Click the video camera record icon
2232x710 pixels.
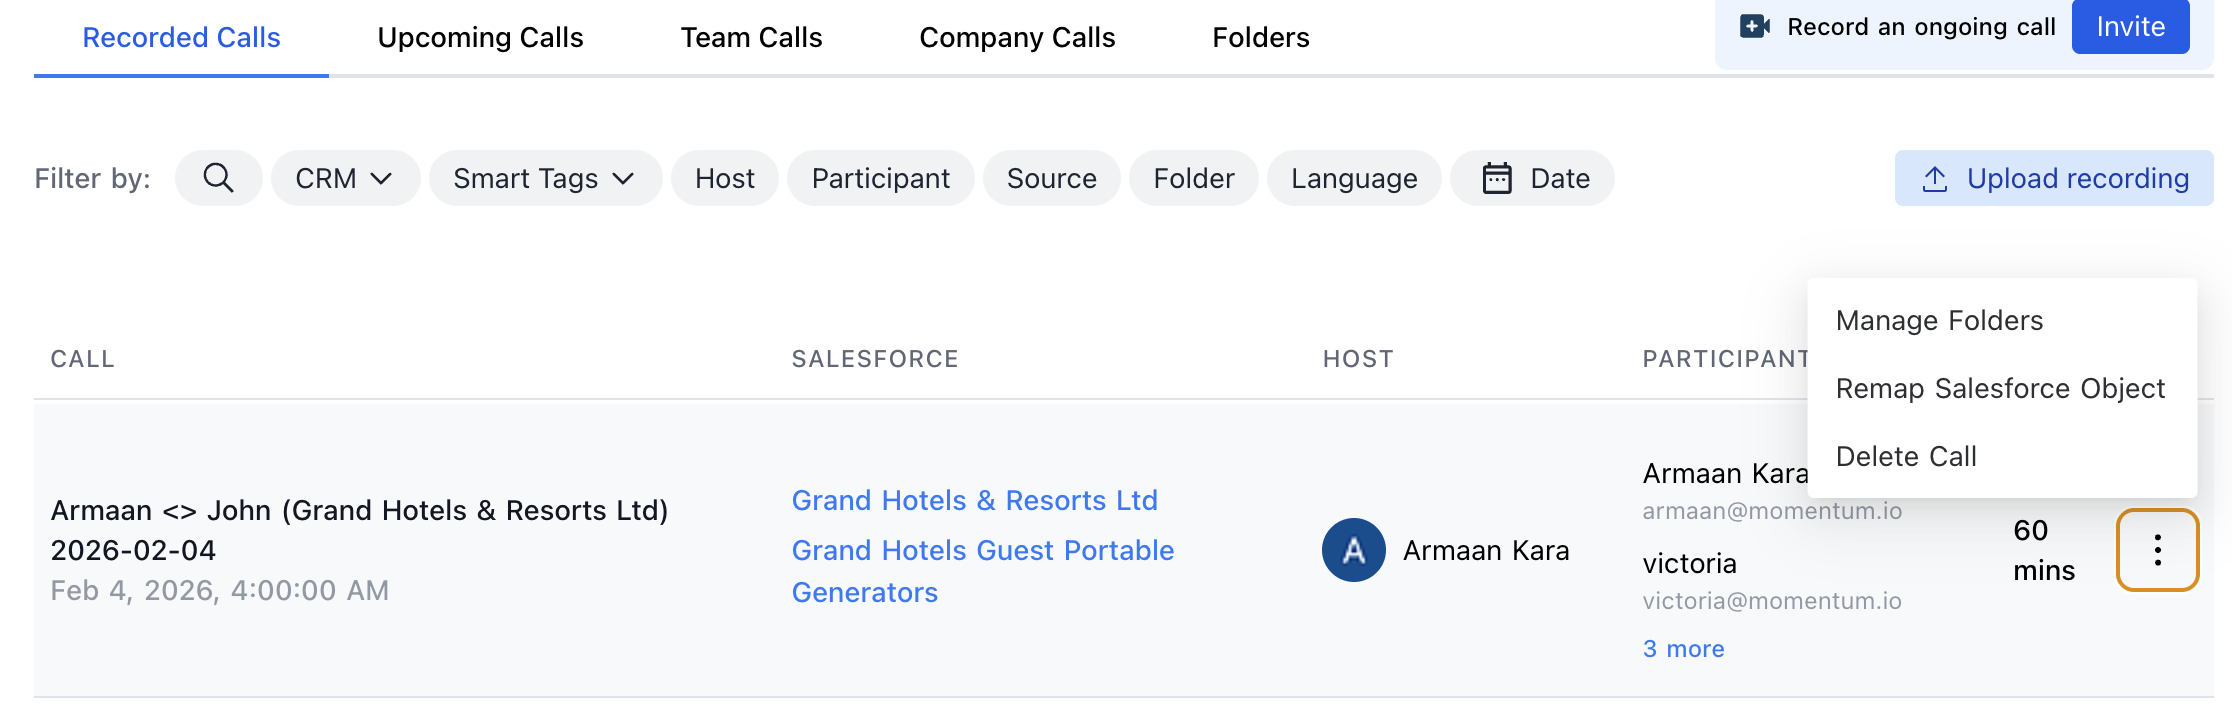(1754, 27)
